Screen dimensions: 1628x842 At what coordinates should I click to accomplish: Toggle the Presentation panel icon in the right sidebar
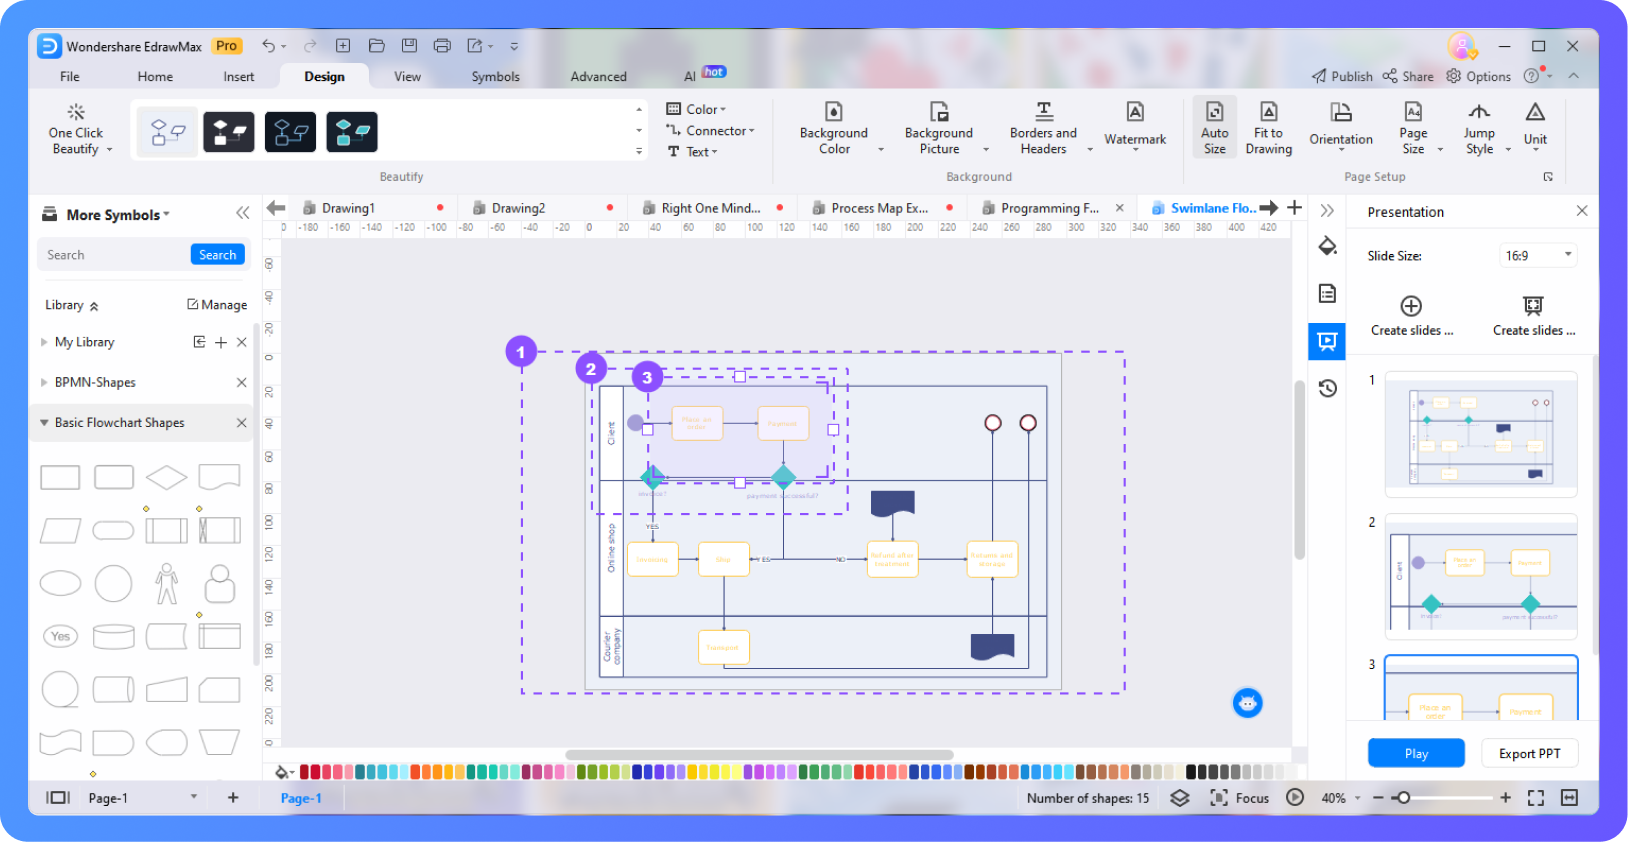(1327, 341)
